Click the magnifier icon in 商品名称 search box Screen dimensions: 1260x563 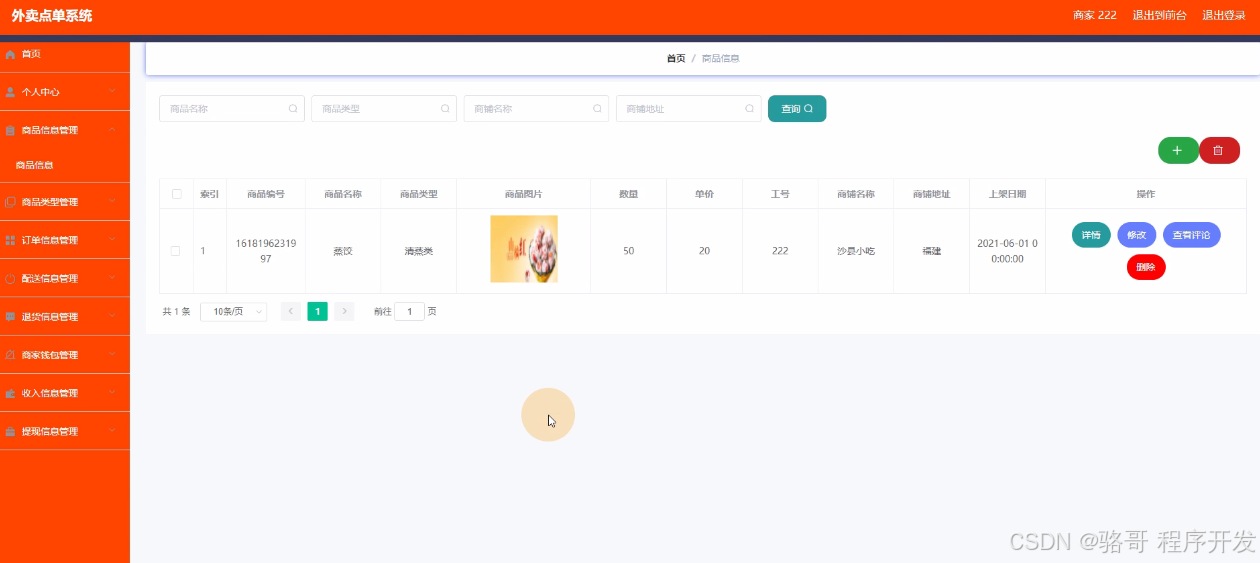click(x=293, y=109)
